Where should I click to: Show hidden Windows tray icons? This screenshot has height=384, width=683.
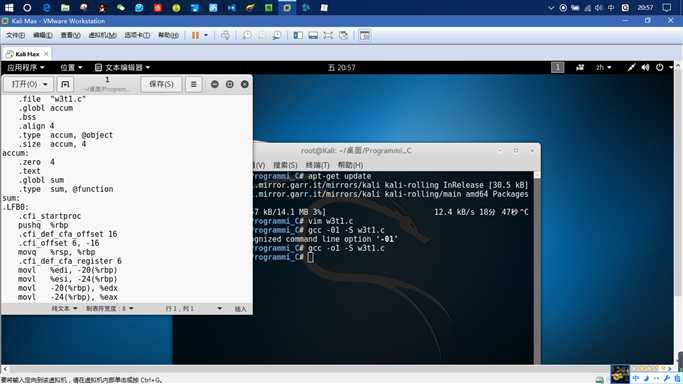click(x=551, y=7)
